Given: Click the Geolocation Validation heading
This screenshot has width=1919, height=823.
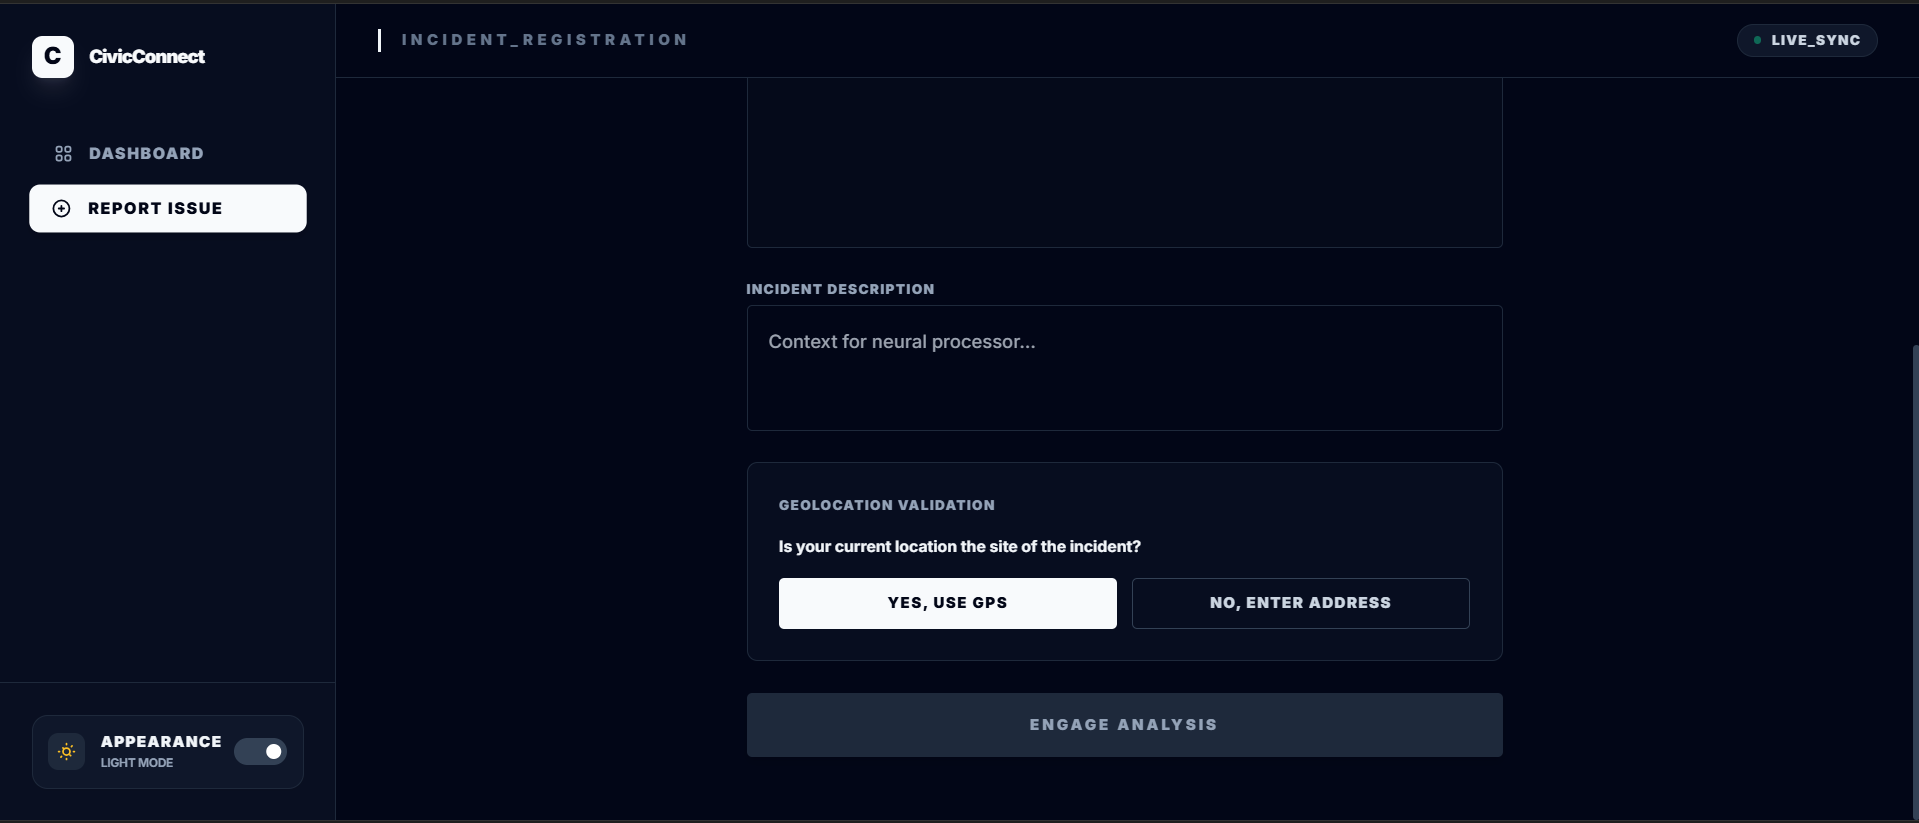Looking at the screenshot, I should (x=887, y=505).
